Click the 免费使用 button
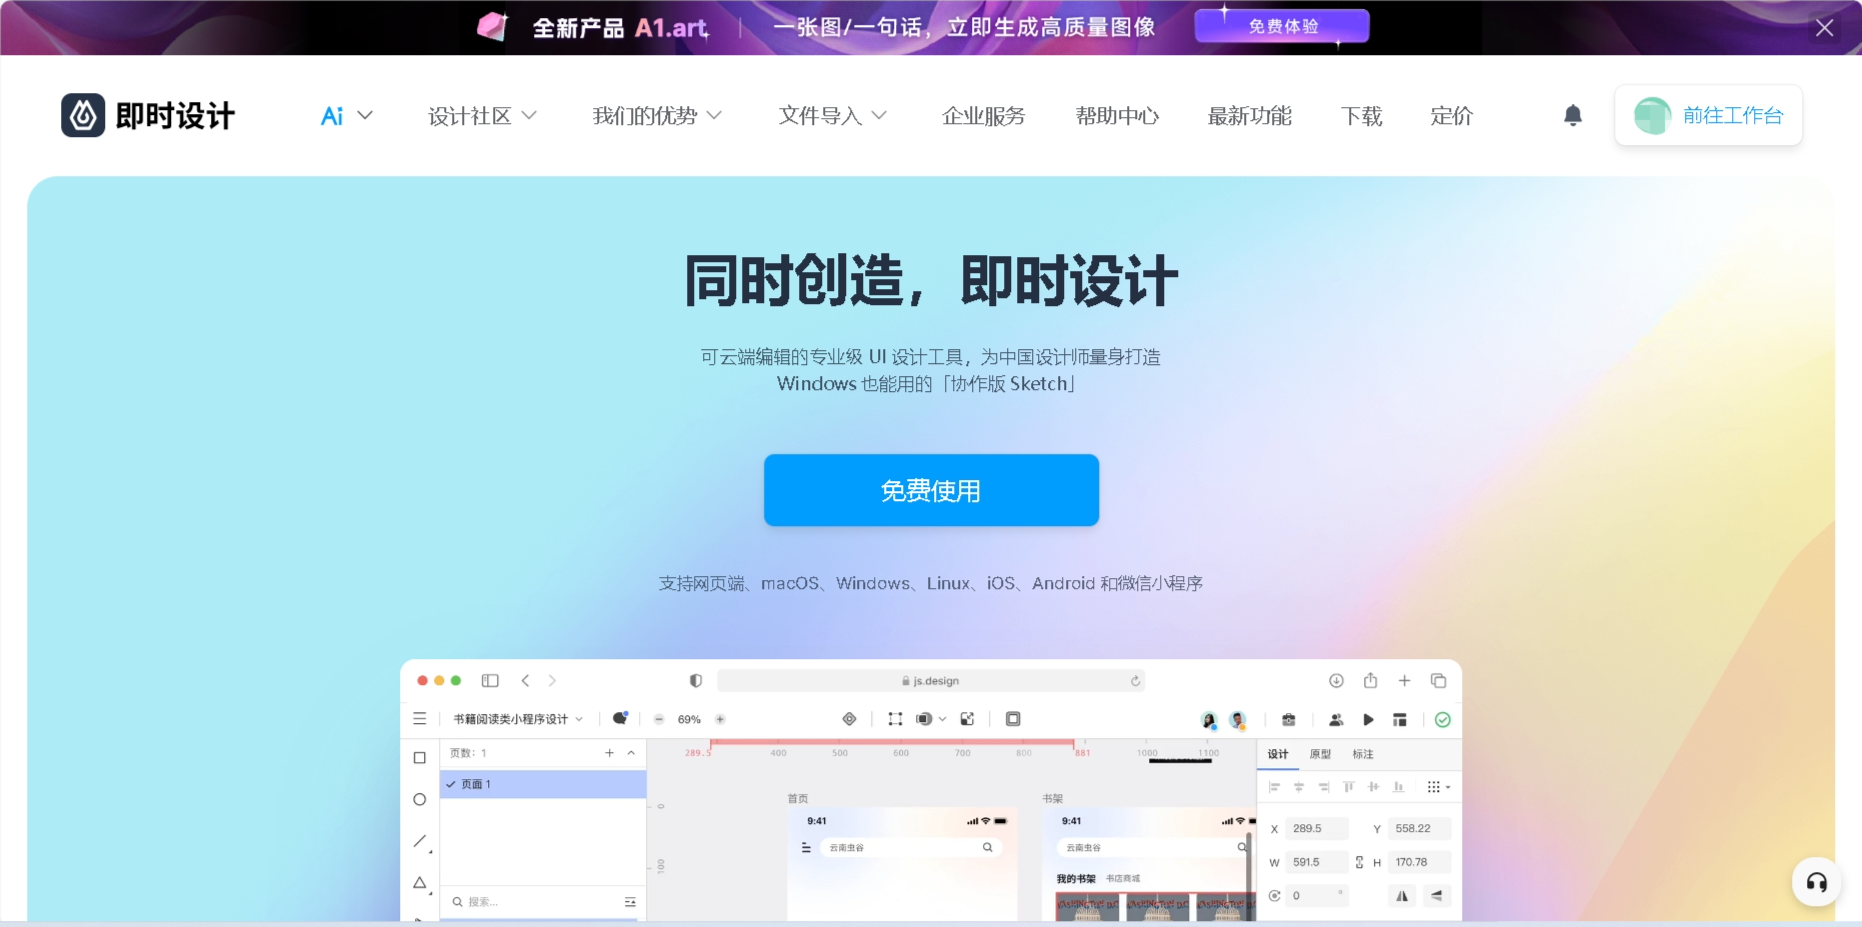This screenshot has width=1862, height=927. pyautogui.click(x=931, y=490)
